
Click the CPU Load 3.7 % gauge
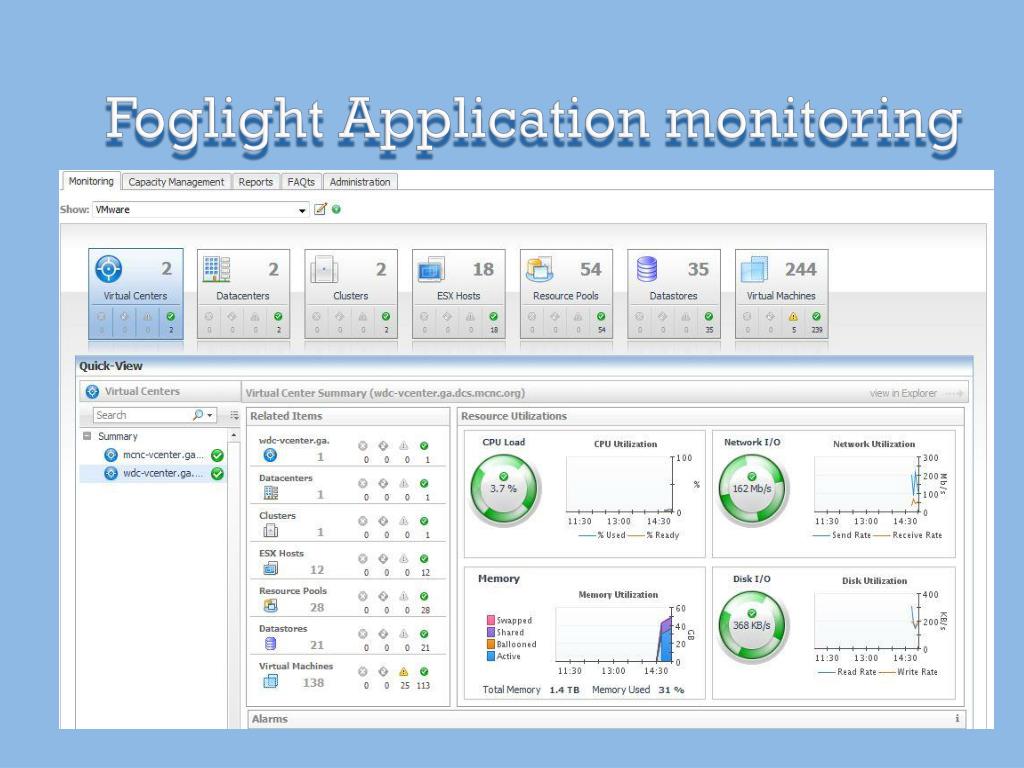tap(504, 488)
